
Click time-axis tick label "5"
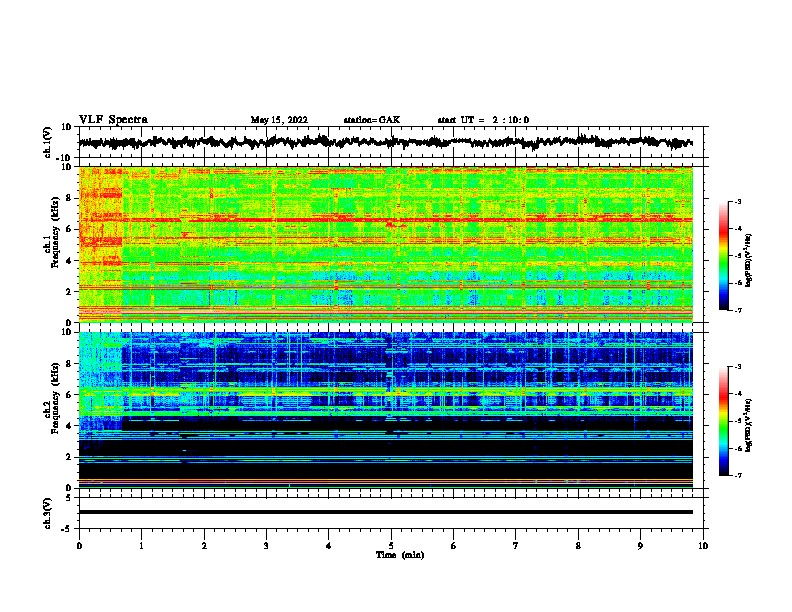tap(391, 546)
